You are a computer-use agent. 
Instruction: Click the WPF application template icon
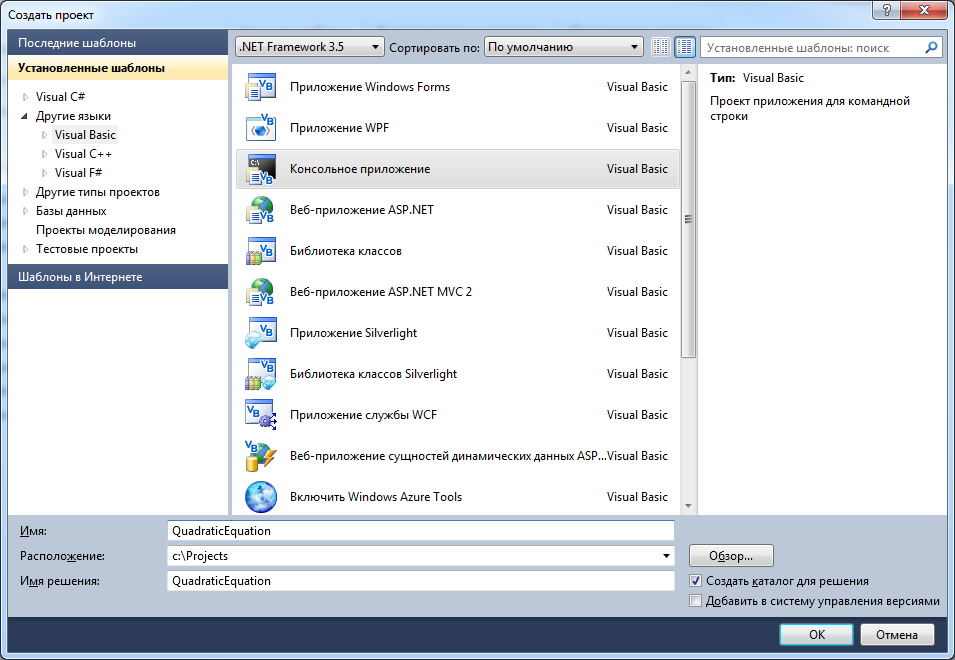coord(261,128)
